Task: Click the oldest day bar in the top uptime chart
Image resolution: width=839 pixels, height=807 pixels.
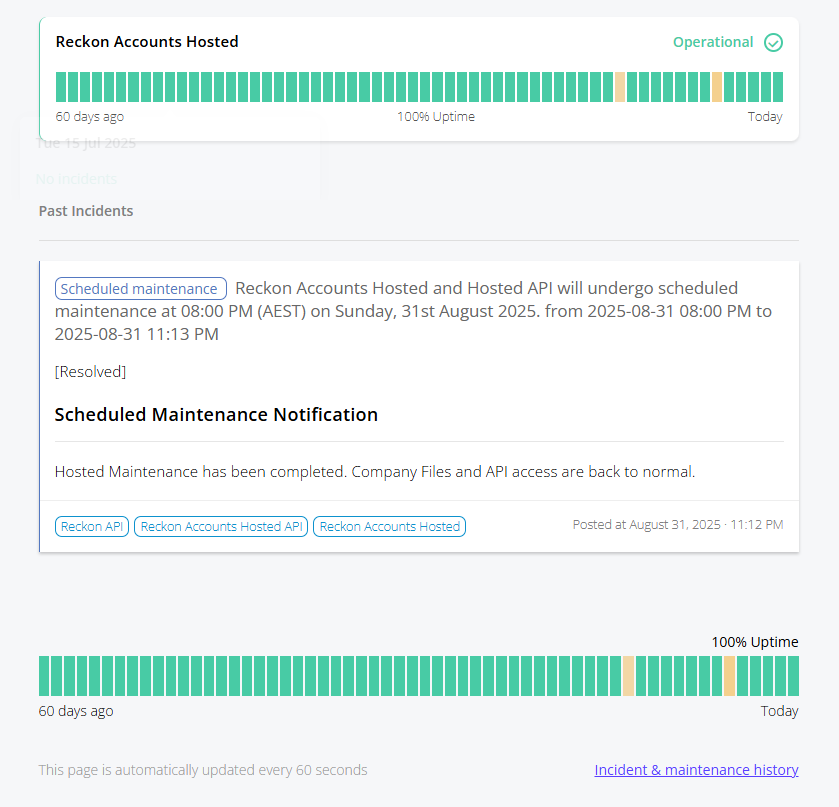Action: [x=61, y=87]
